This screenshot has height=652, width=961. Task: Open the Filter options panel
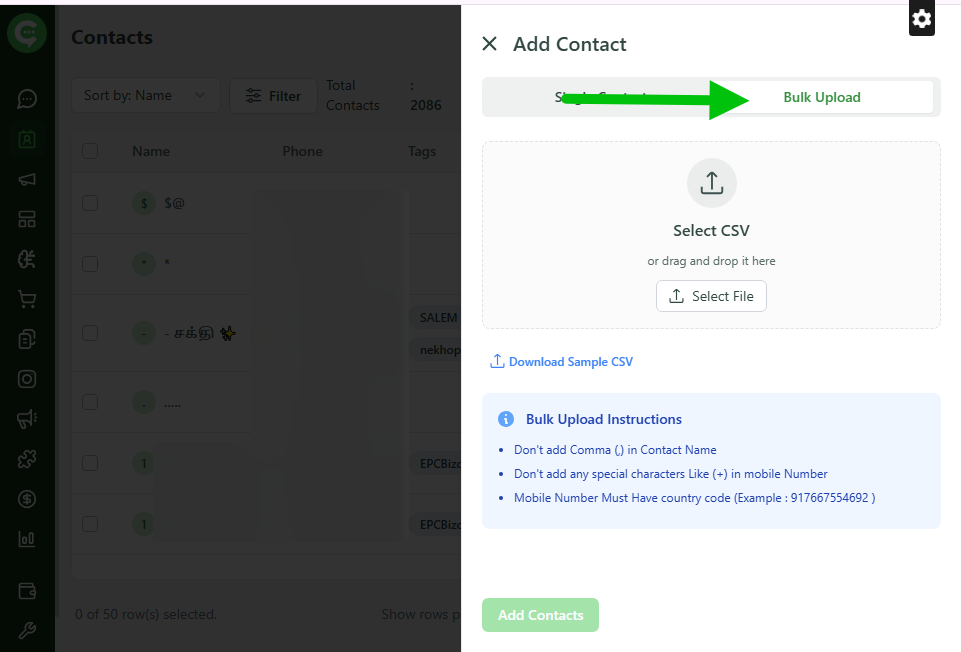(273, 95)
